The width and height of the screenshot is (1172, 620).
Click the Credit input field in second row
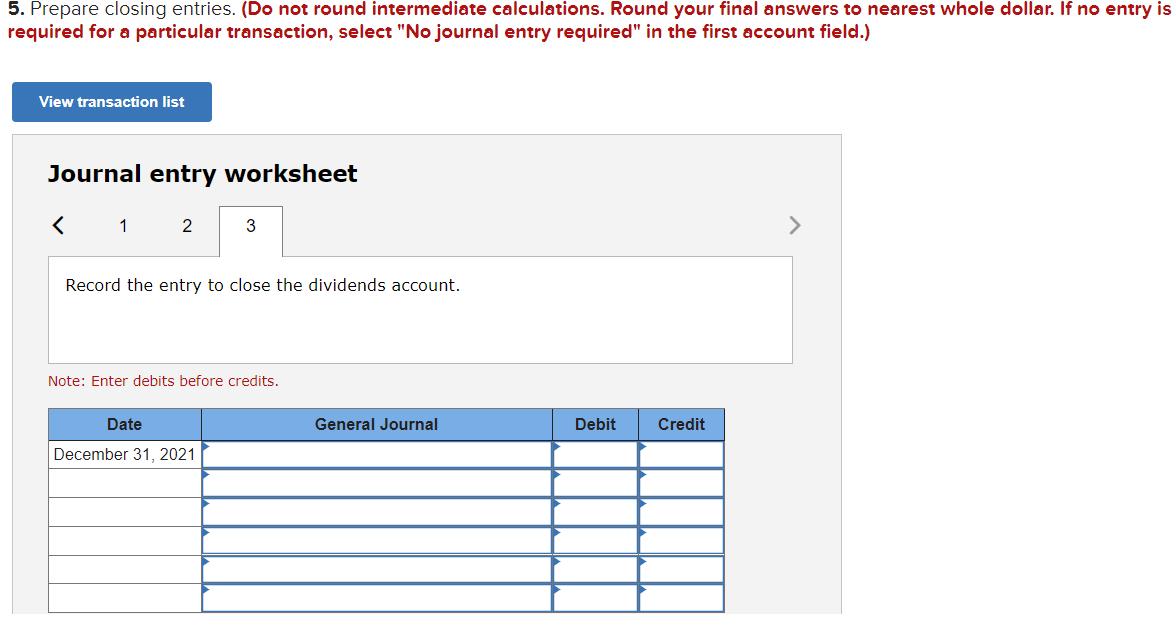[681, 482]
